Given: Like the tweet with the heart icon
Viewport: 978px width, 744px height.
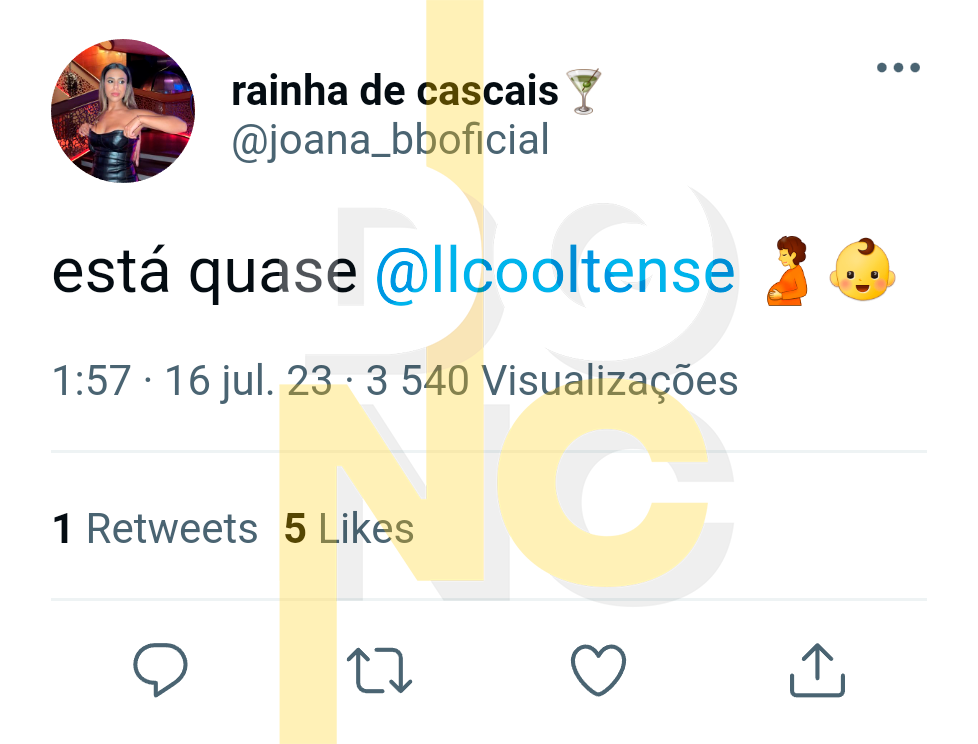Looking at the screenshot, I should 598,670.
